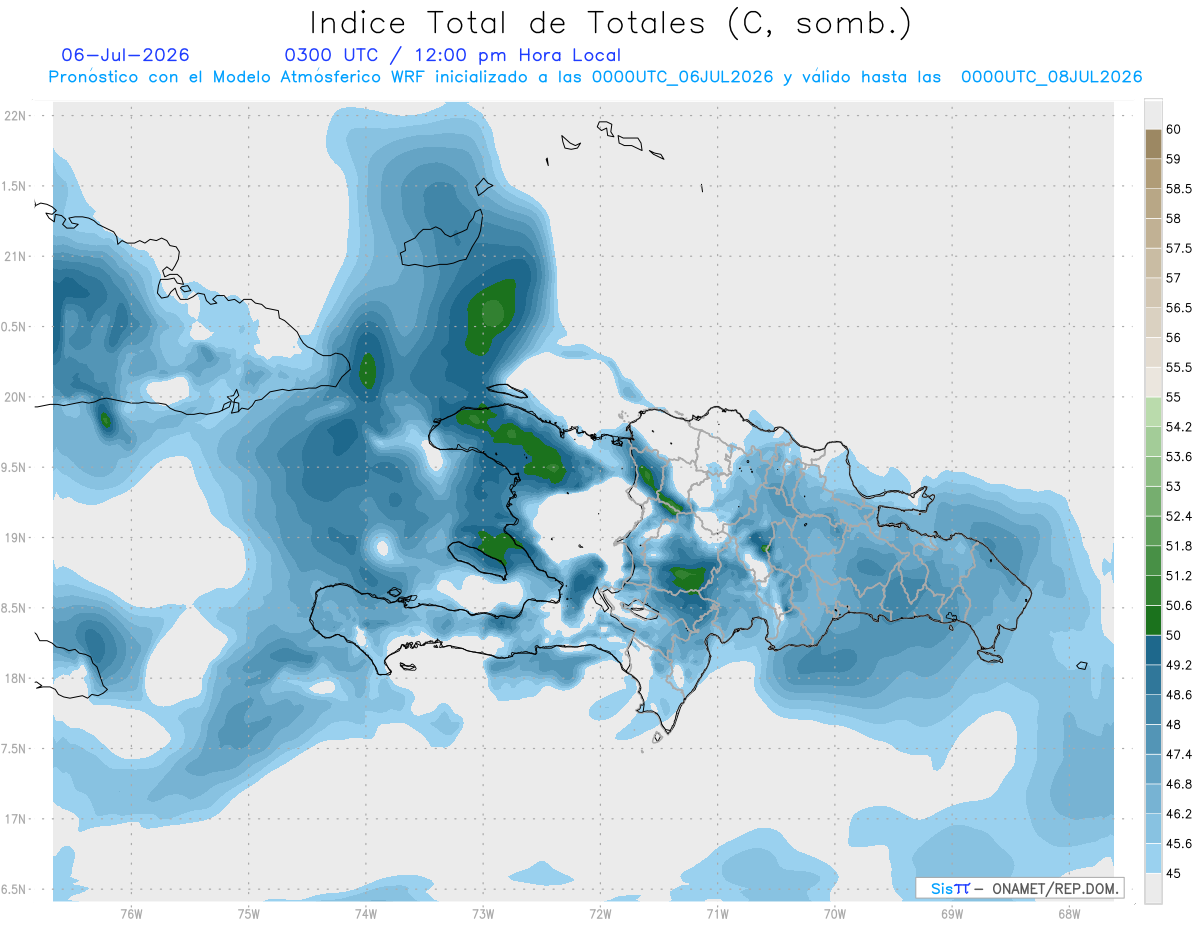The image size is (1200, 927).
Task: Click the '72W' longitude label
Action: coord(600,913)
